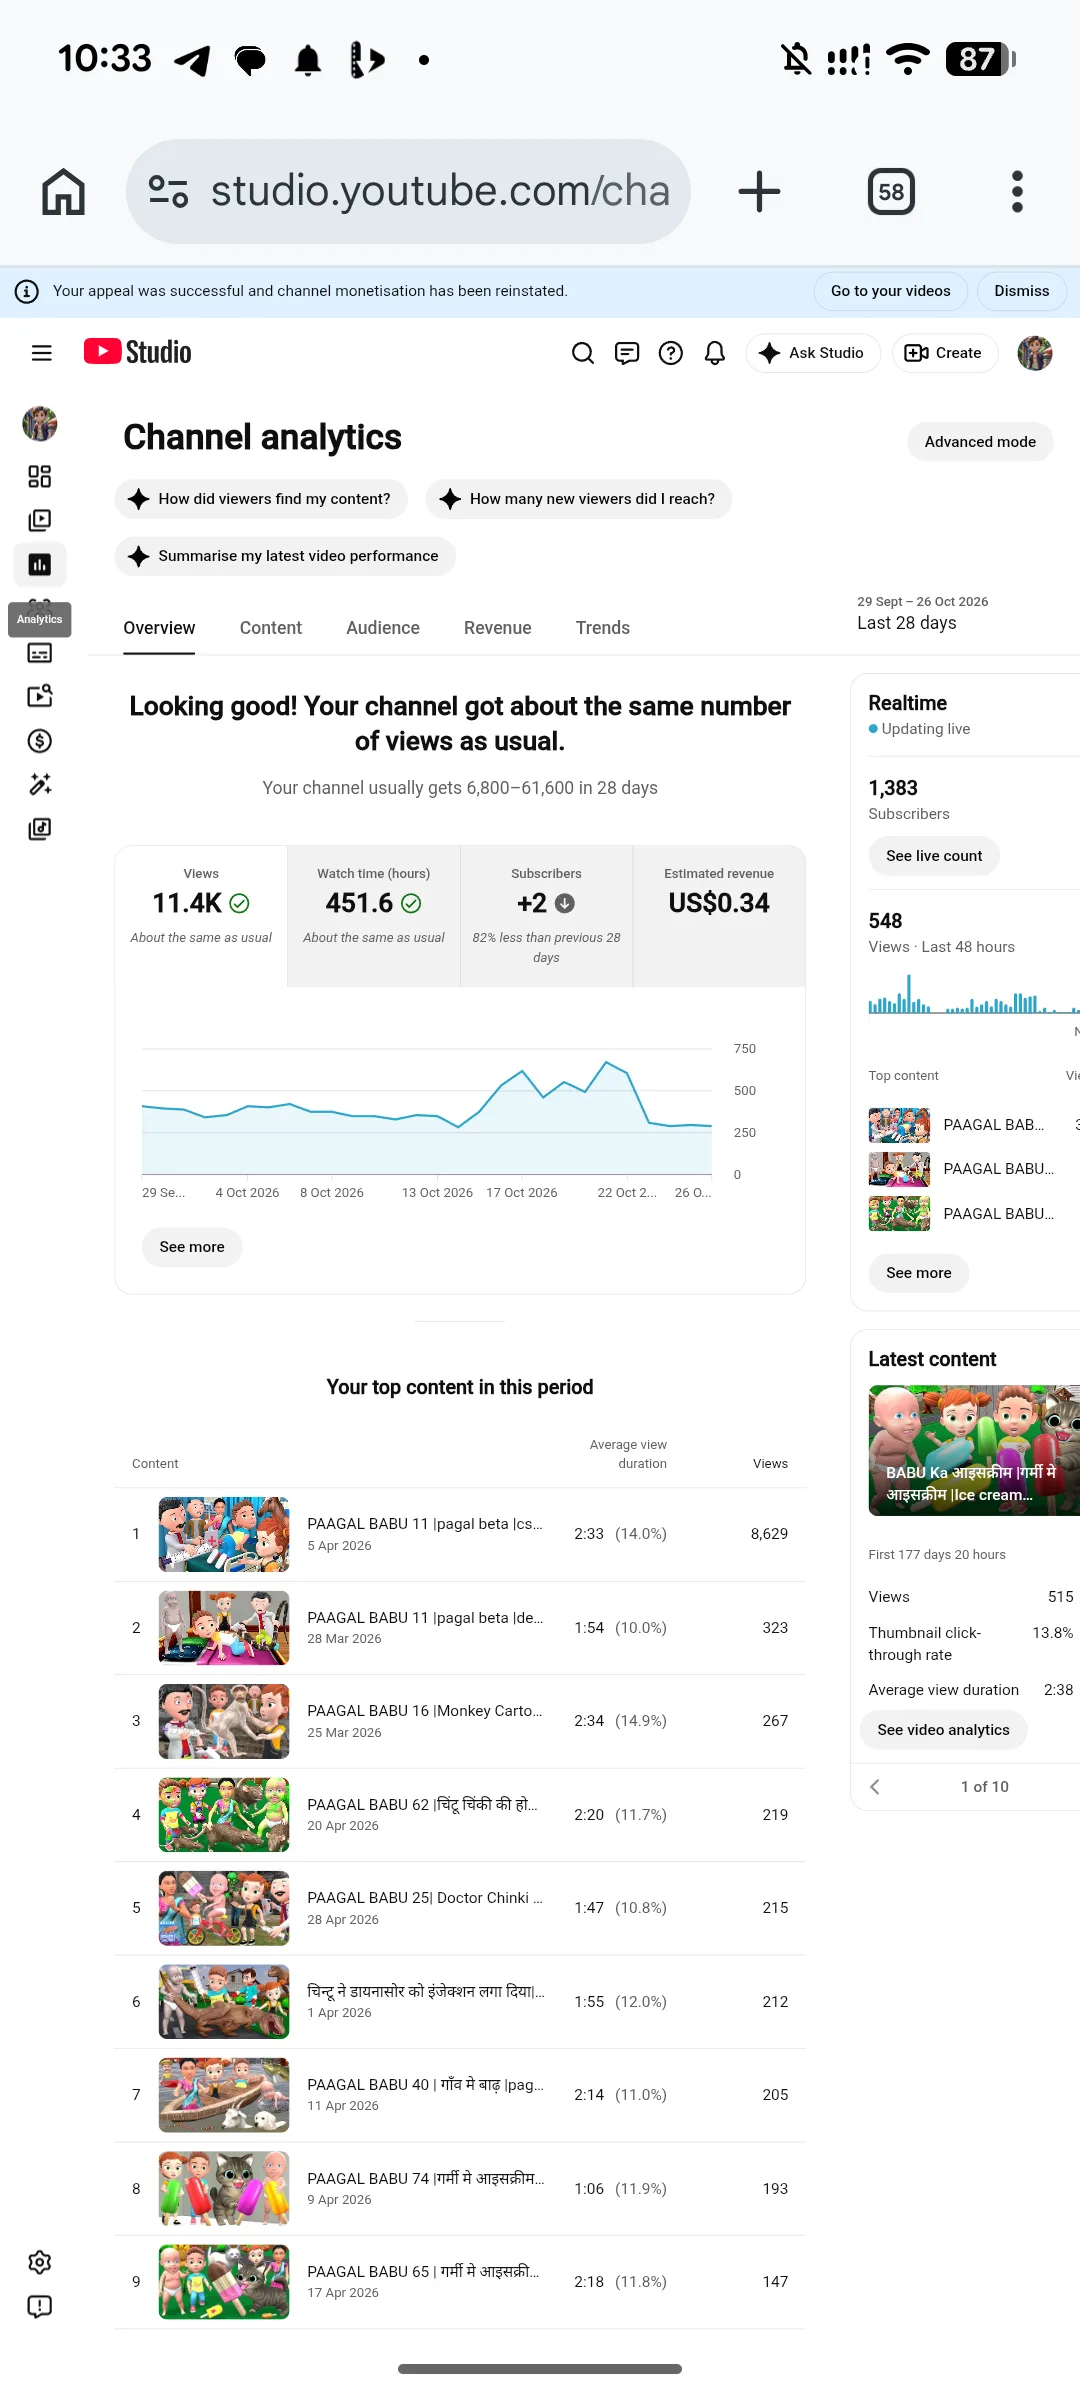
Task: Open Customisation magic wand icon in sidebar
Action: click(x=40, y=784)
